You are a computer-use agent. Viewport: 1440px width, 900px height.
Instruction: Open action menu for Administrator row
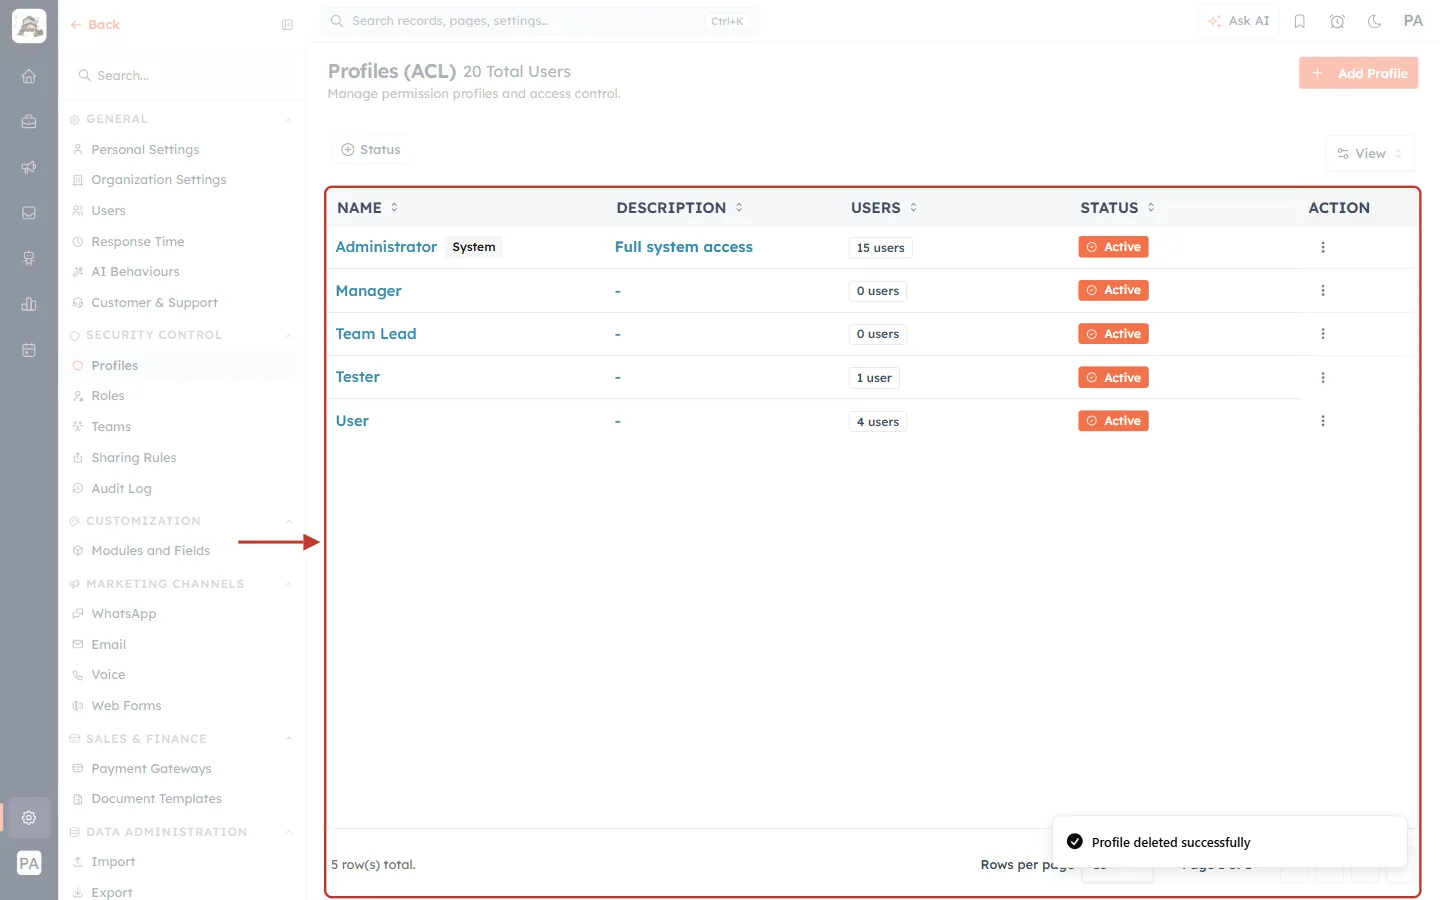[1323, 247]
